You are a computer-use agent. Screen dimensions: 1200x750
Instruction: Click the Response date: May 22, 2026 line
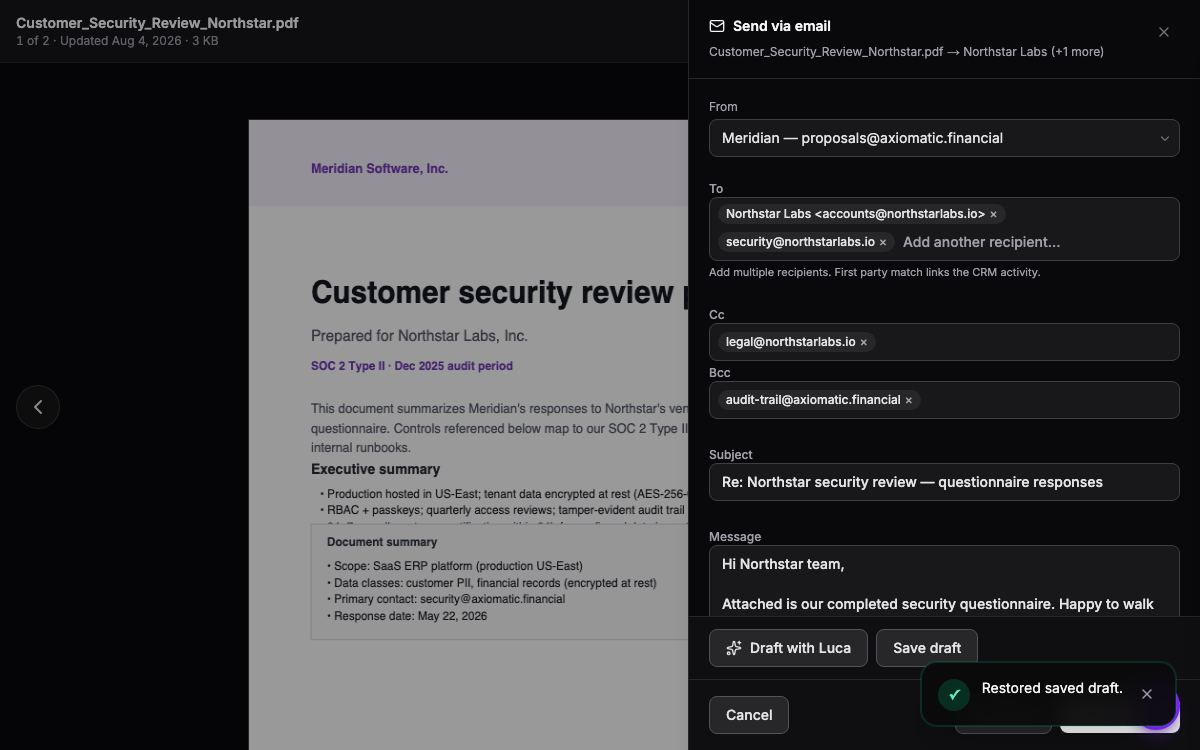407,616
